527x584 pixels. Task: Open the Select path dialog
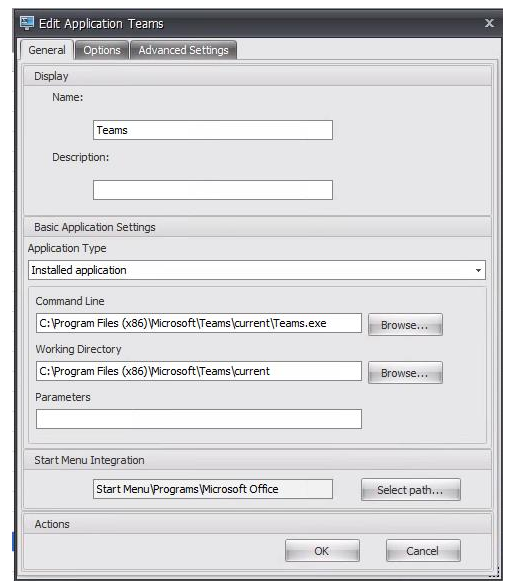[410, 490]
